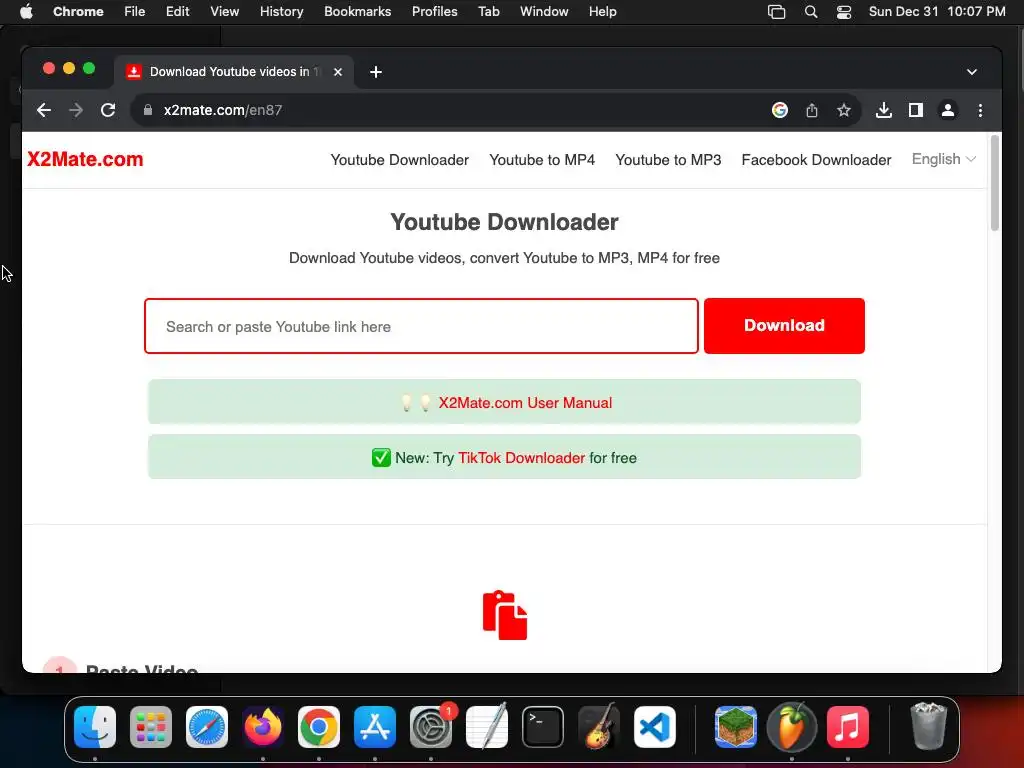Open Tab menu
Image resolution: width=1024 pixels, height=768 pixels.
[488, 12]
